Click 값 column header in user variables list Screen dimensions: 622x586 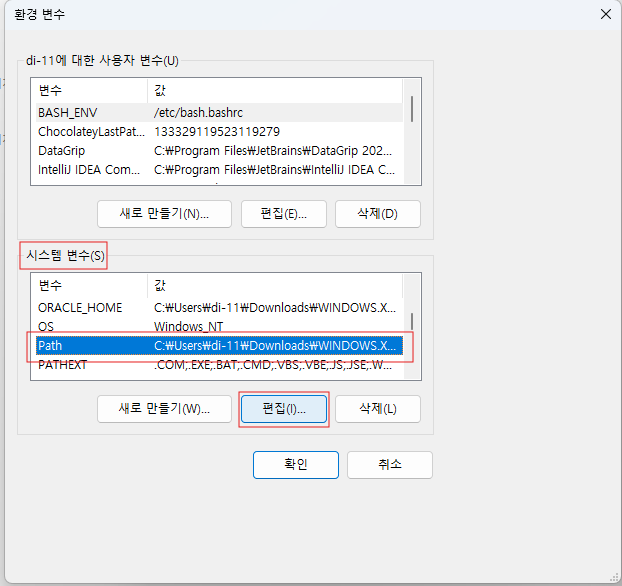(x=275, y=91)
